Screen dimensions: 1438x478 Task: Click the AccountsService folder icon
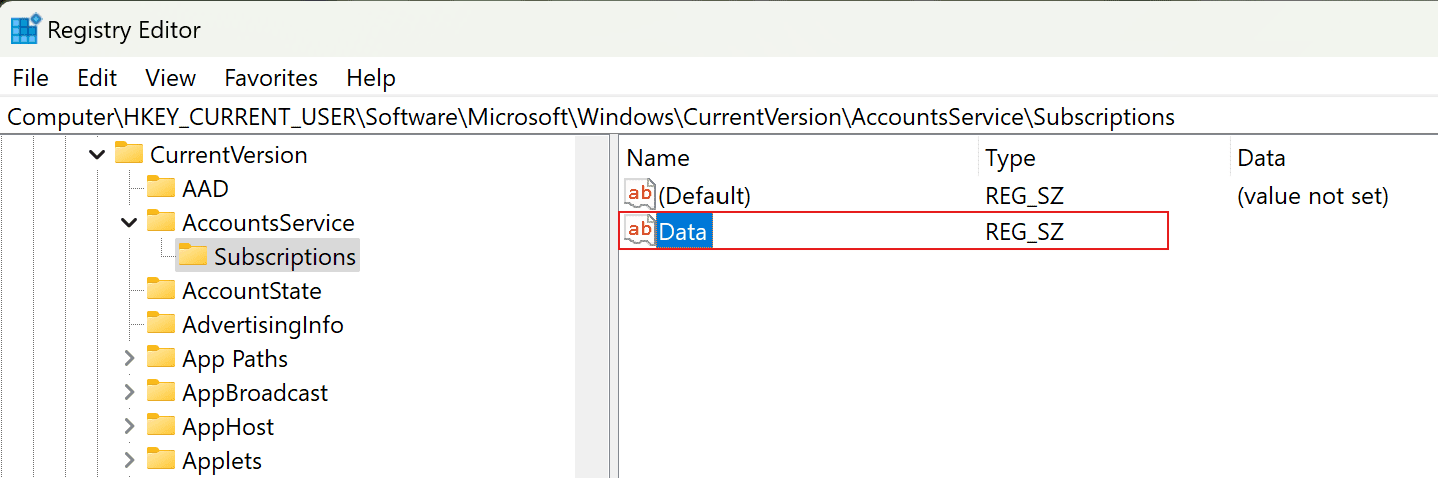[161, 222]
